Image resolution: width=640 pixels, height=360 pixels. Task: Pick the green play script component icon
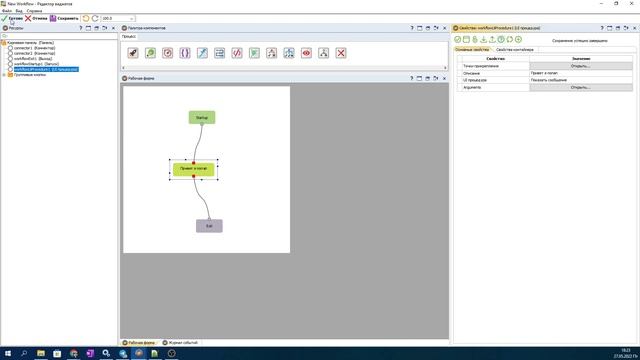coord(254,53)
